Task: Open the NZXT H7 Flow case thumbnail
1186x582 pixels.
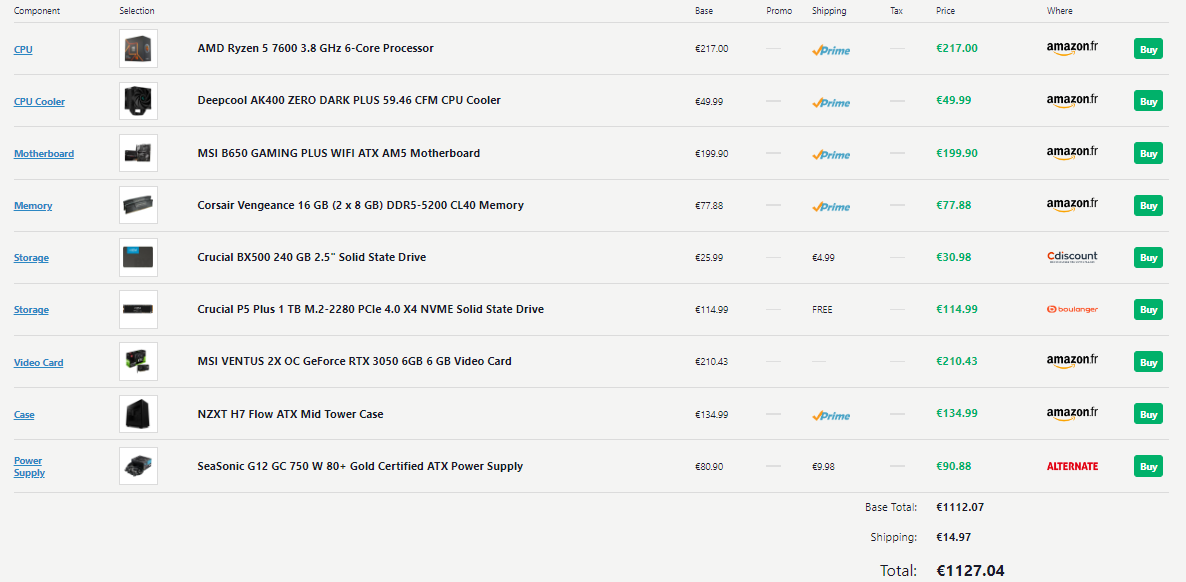Action: point(138,414)
